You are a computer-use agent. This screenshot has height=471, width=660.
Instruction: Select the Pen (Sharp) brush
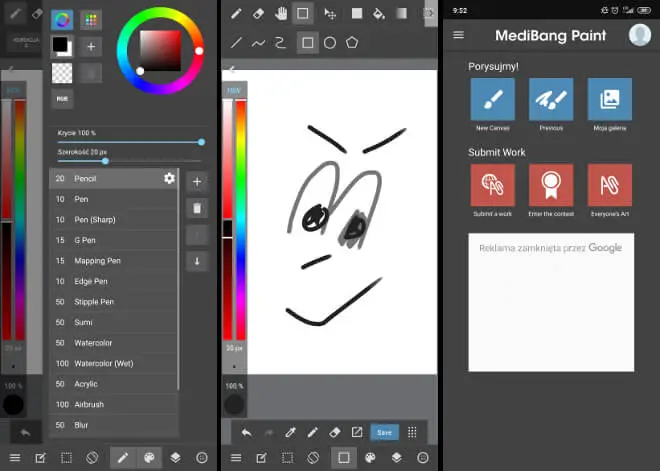(114, 220)
